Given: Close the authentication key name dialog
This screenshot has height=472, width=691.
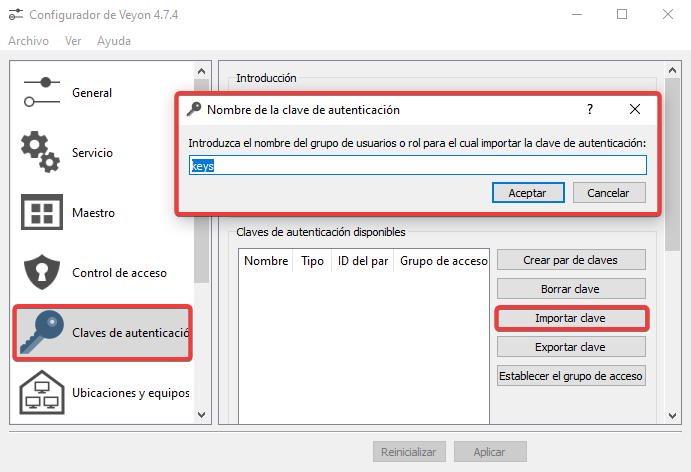Looking at the screenshot, I should click(x=635, y=109).
